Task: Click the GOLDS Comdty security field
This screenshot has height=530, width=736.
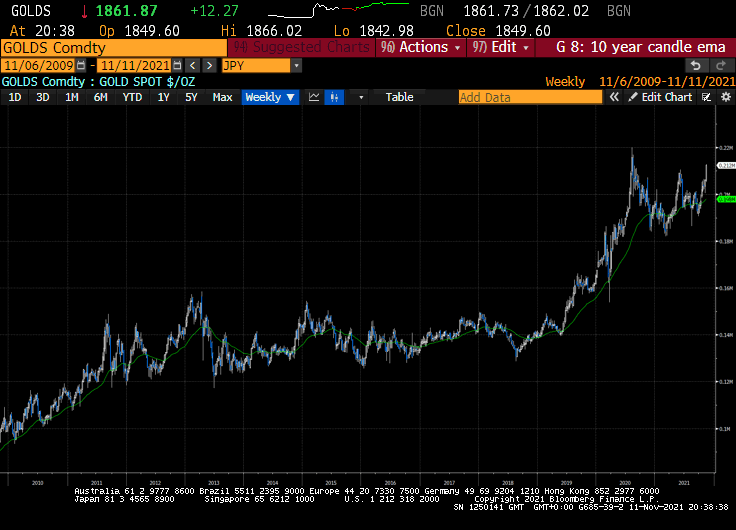Action: pos(114,48)
